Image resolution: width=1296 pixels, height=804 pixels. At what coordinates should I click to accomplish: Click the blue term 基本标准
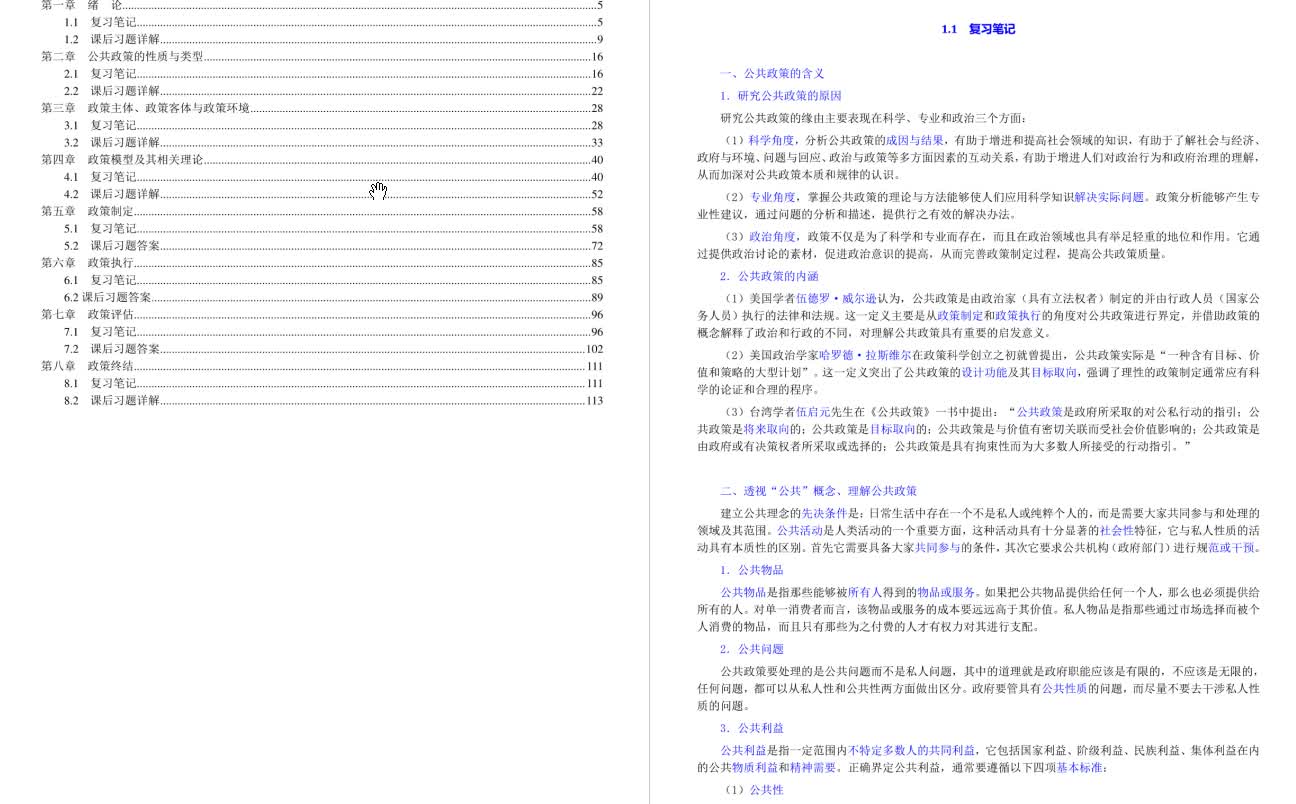click(1080, 767)
